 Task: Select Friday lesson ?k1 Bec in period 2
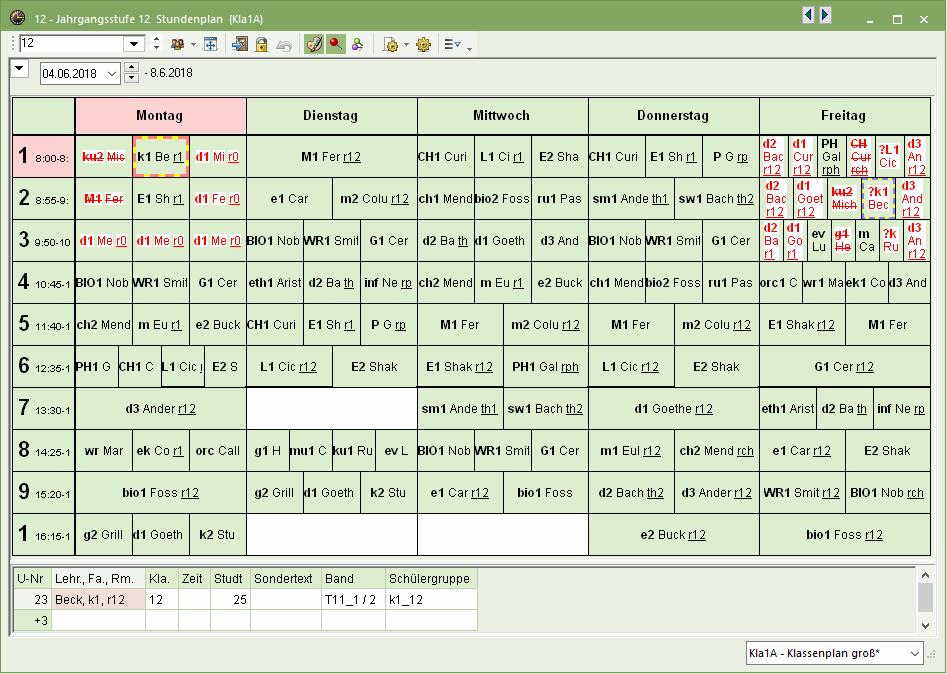(878, 199)
